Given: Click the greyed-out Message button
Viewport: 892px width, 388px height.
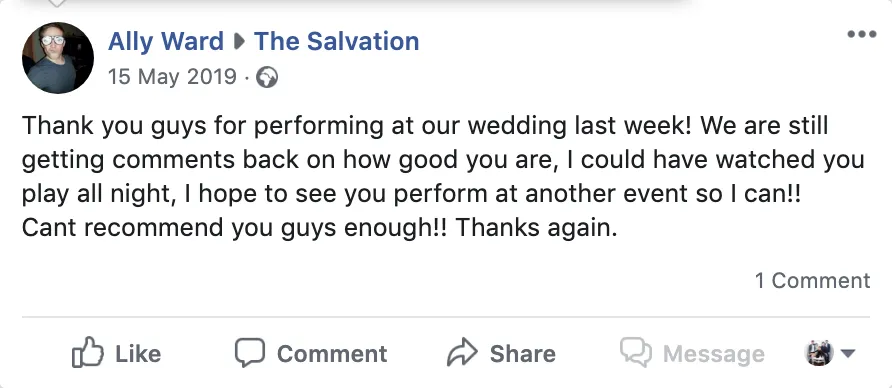Looking at the screenshot, I should pyautogui.click(x=692, y=353).
